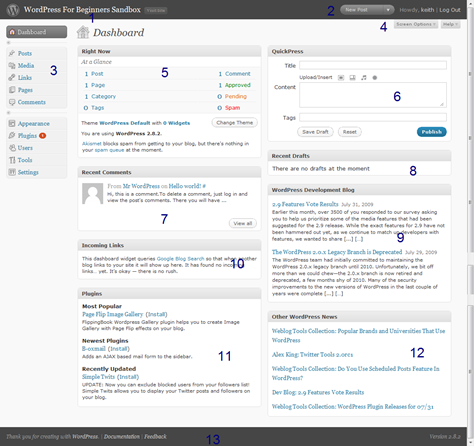Screen dimensions: 474x446
Task: Click the Add an Image upload icon
Action: coord(341,78)
